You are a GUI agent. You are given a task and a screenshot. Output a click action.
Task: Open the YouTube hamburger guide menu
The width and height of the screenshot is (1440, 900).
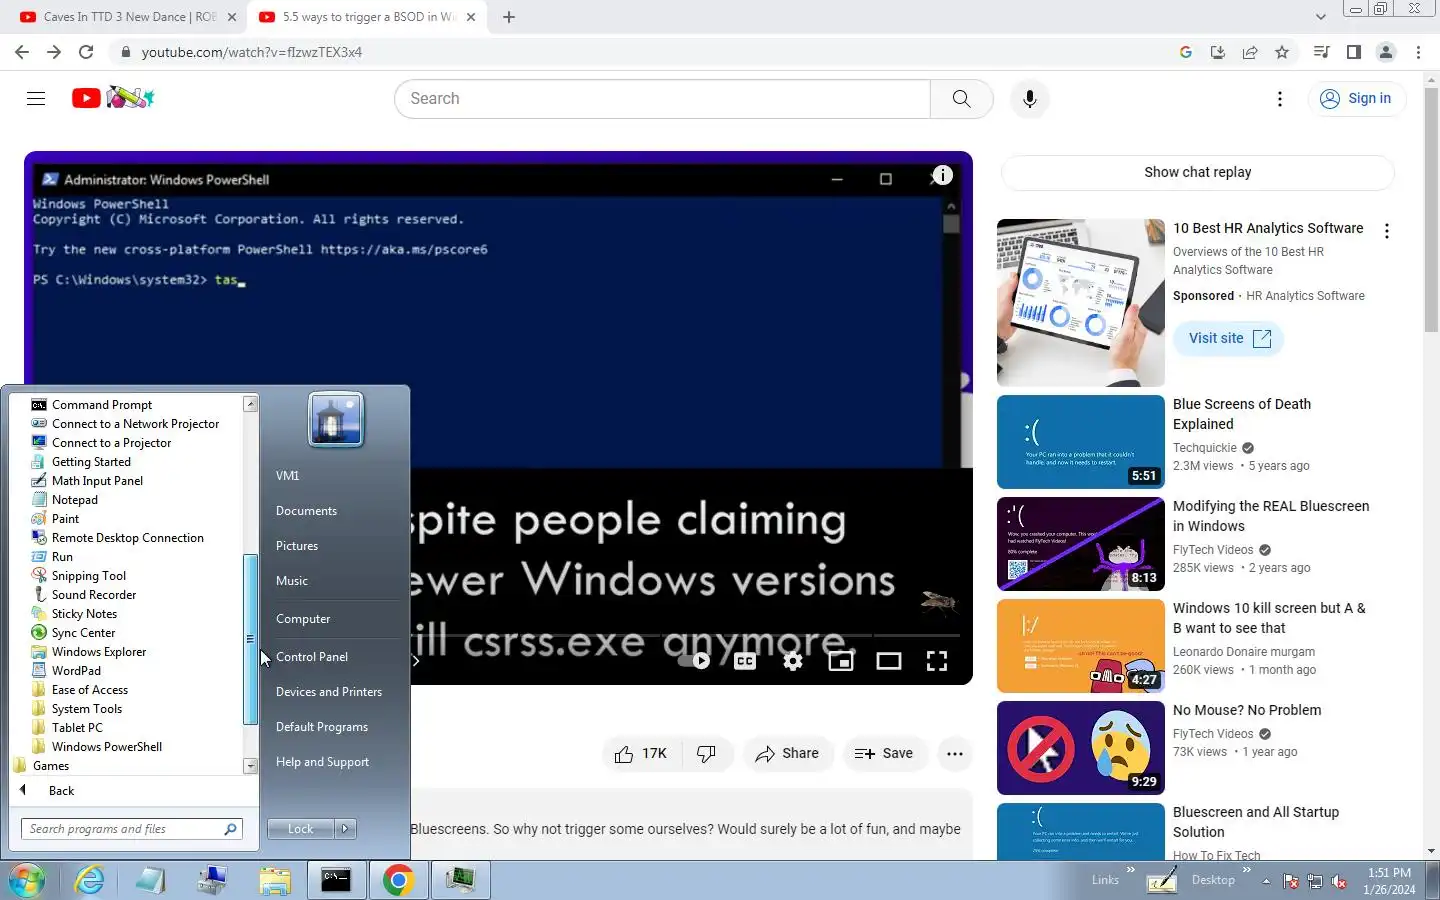[36, 98]
